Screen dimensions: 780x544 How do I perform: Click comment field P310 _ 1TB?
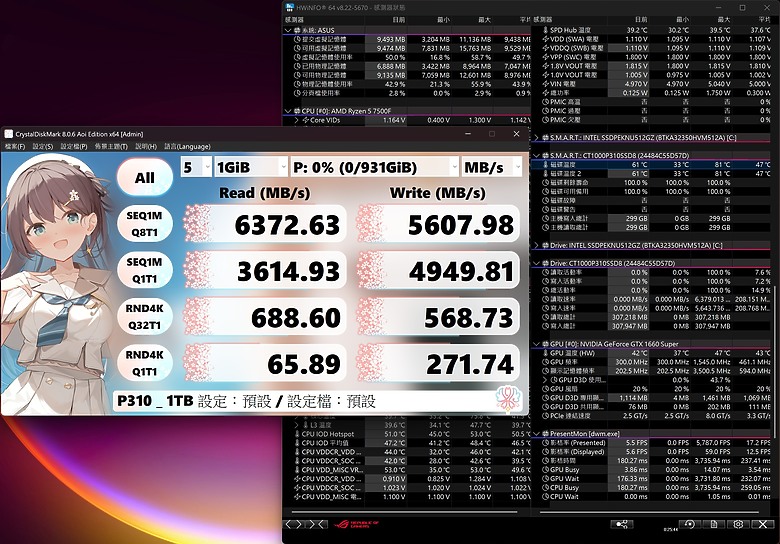pos(304,401)
